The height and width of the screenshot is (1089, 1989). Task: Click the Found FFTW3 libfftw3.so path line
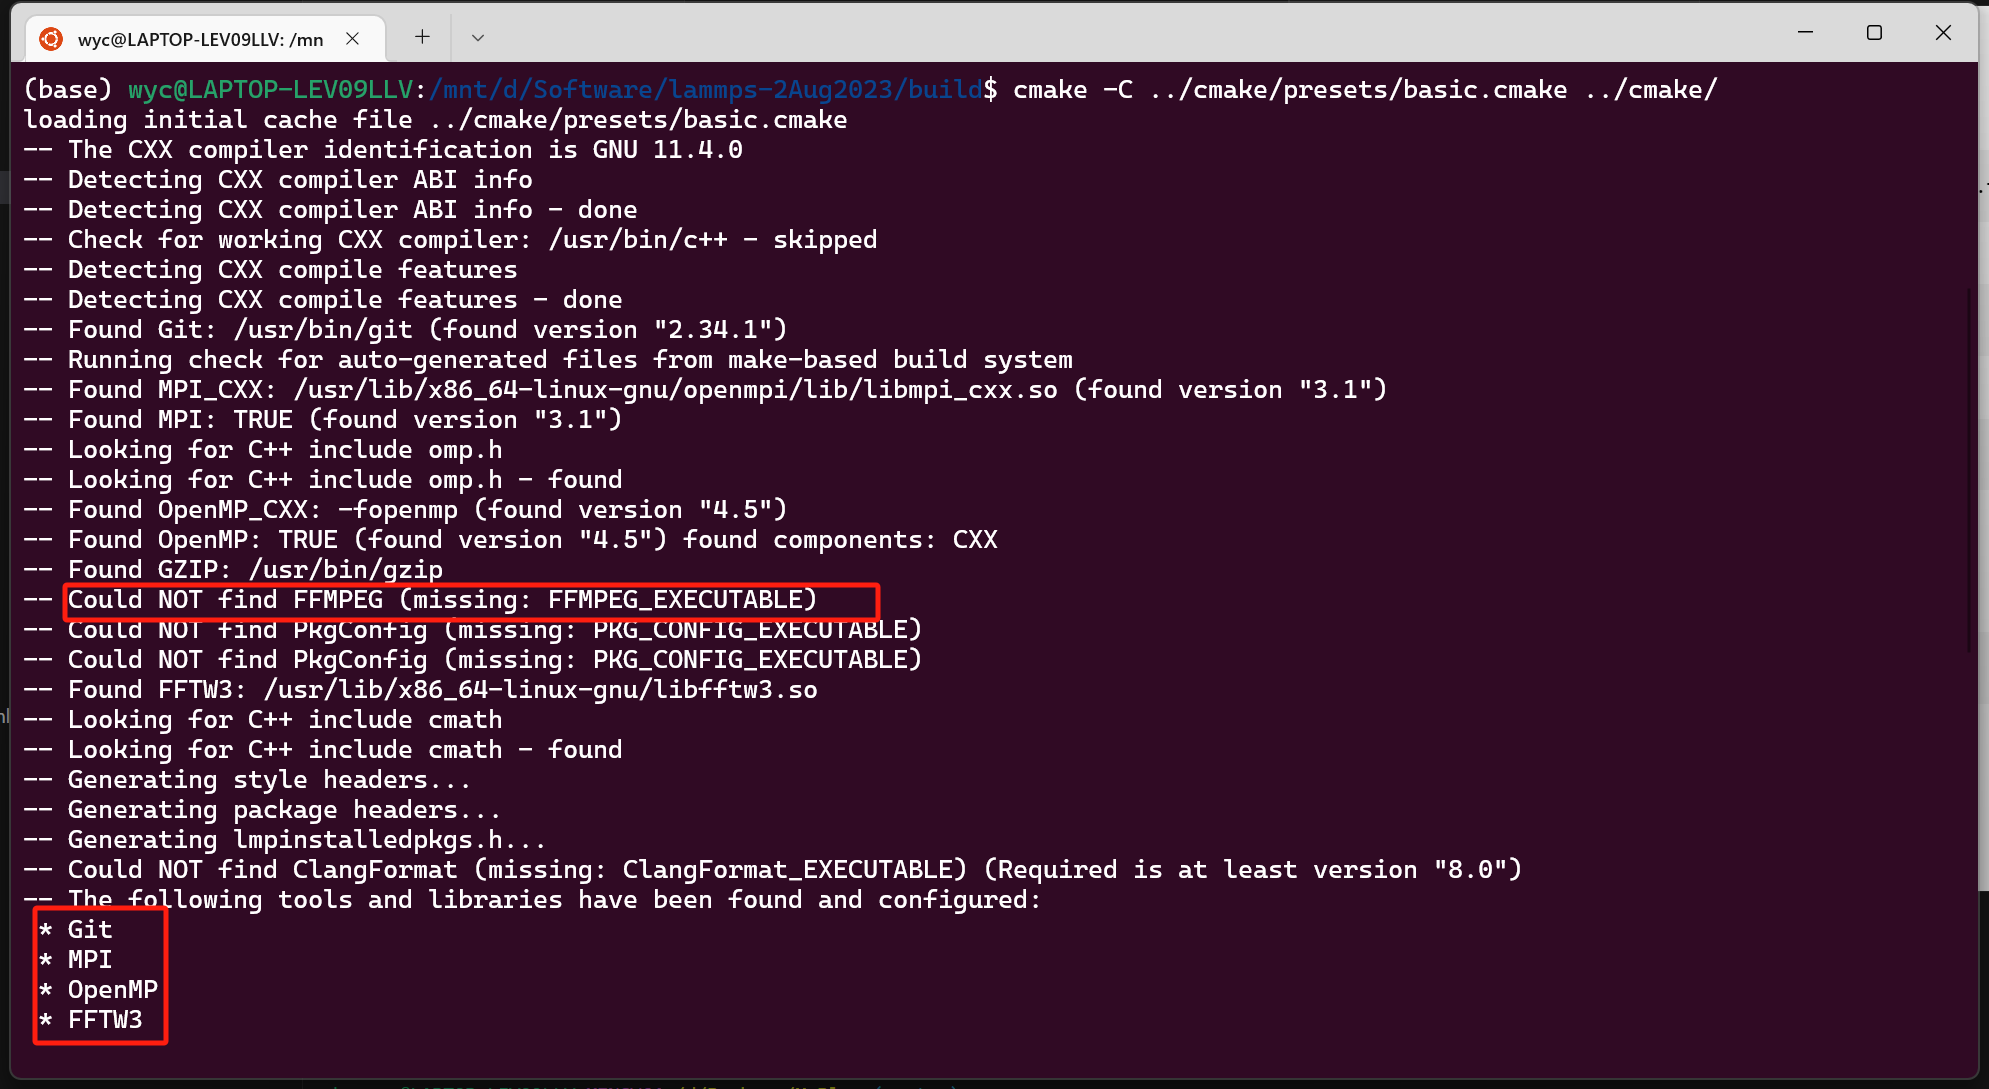pos(442,690)
